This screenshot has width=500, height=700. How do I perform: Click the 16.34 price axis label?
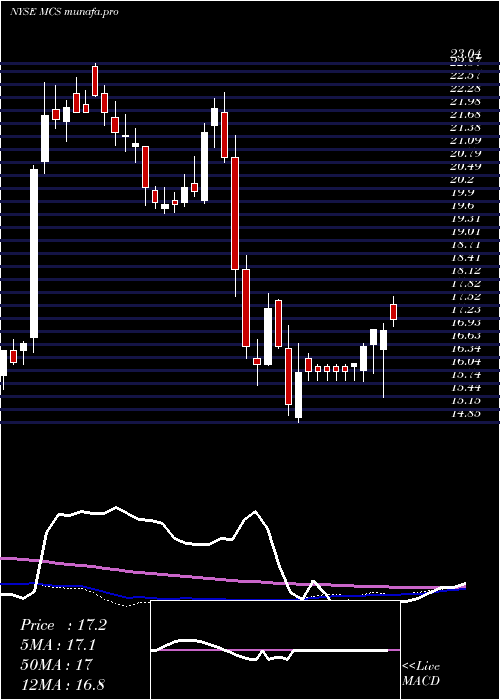click(x=466, y=348)
